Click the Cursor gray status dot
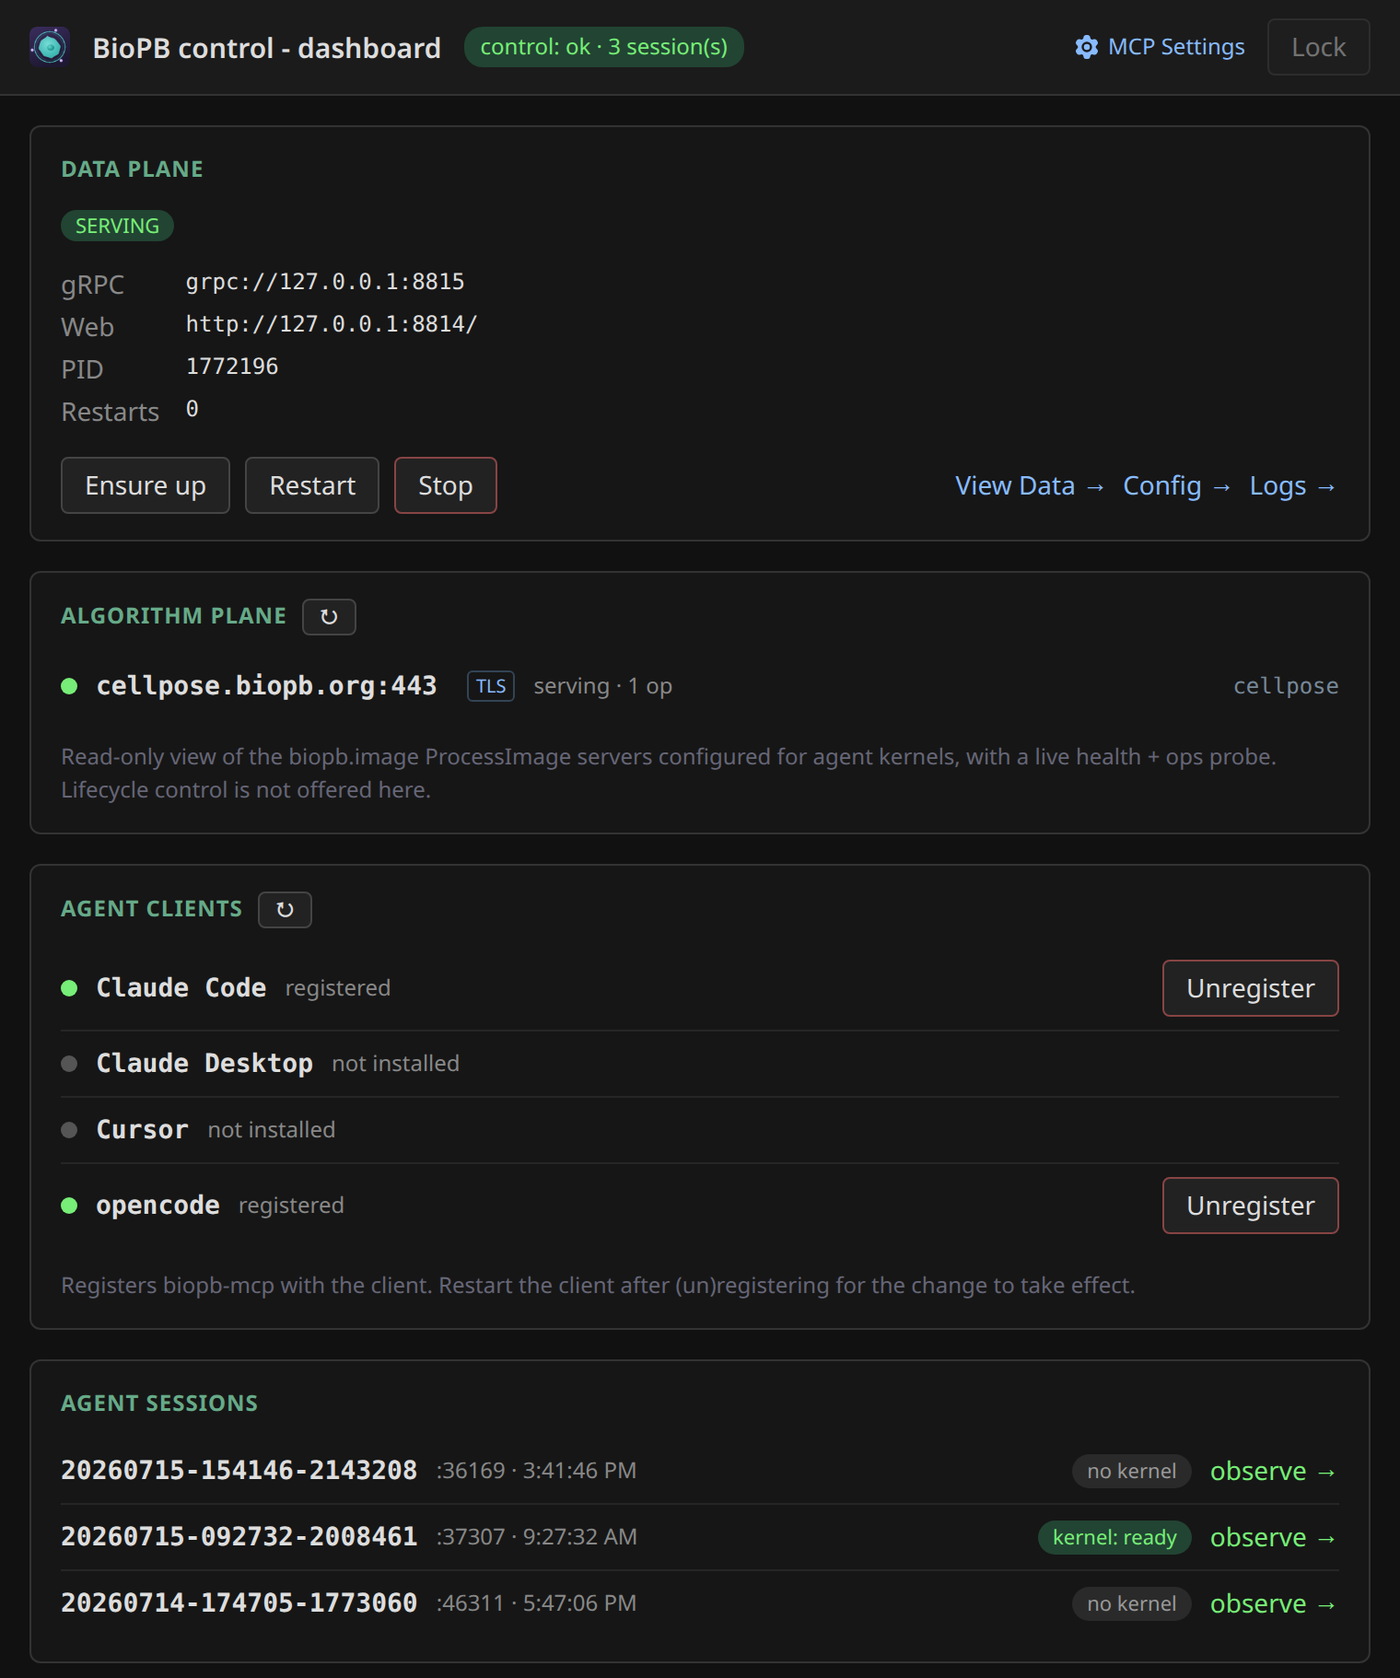 (69, 1130)
